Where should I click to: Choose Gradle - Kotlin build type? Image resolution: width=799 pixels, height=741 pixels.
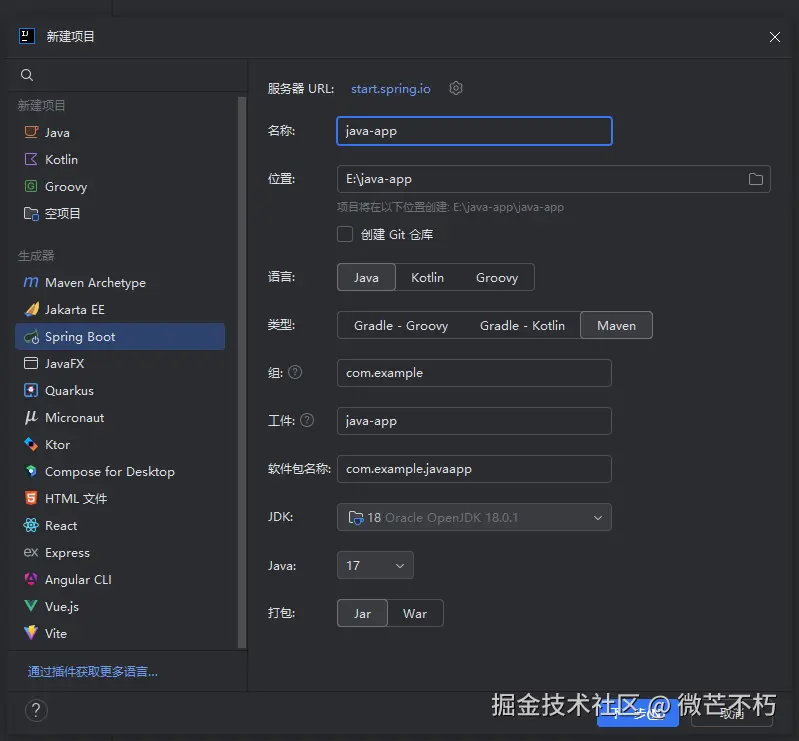pos(522,326)
